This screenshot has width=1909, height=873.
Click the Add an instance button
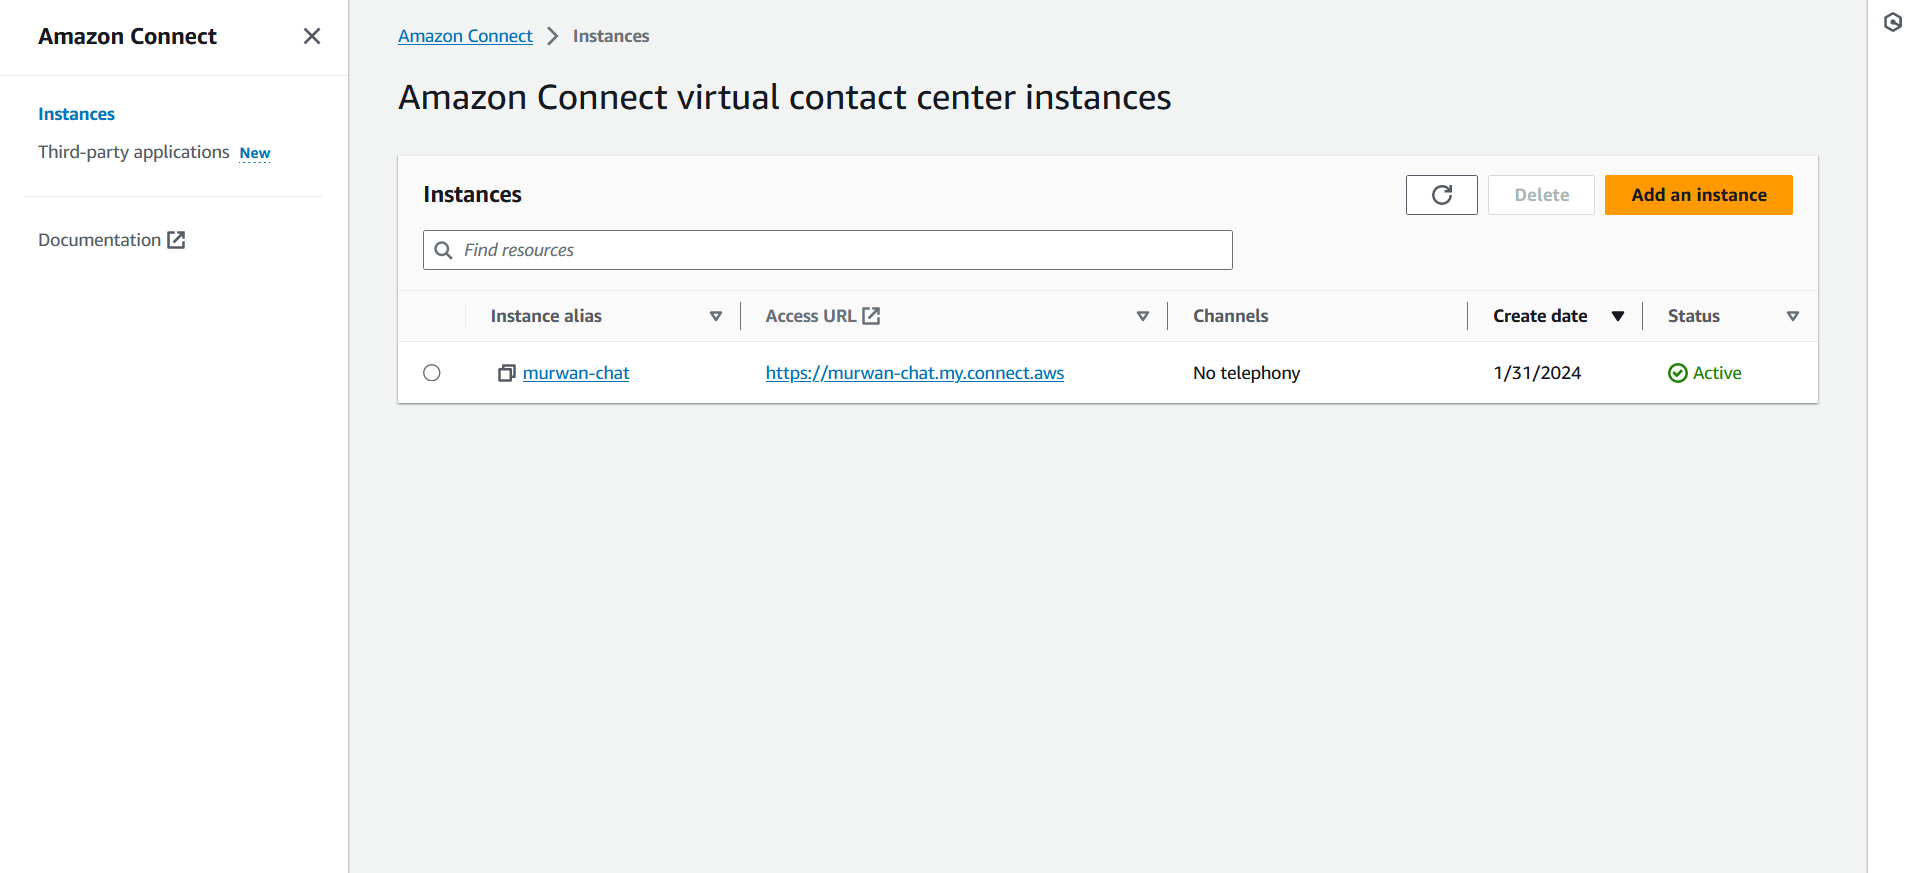point(1698,195)
